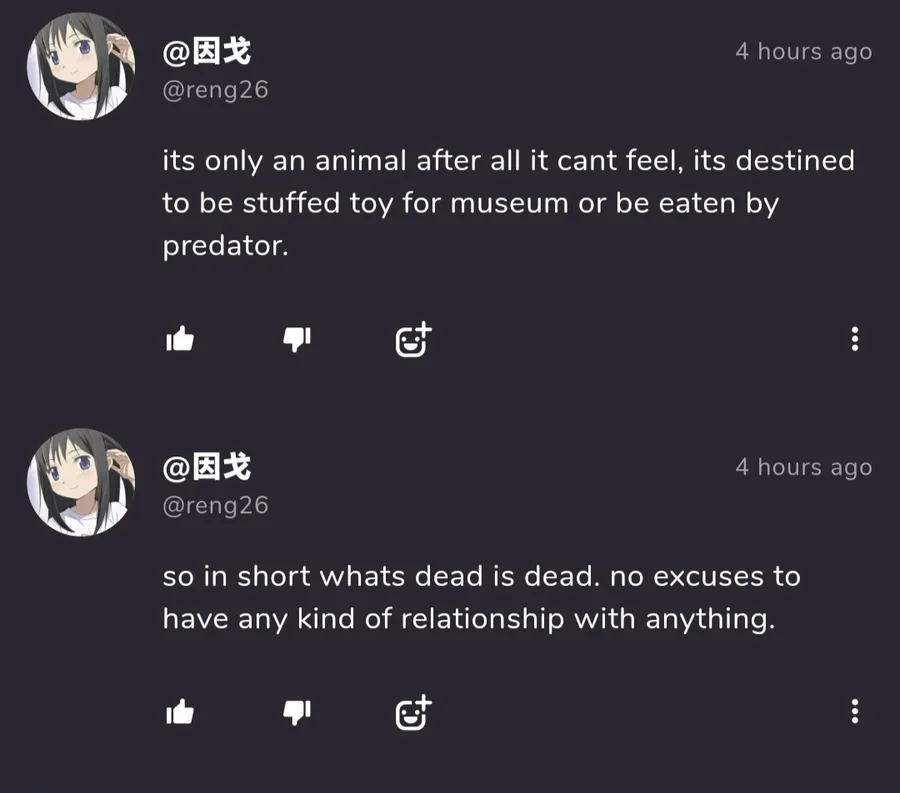The width and height of the screenshot is (900, 793).
Task: Click the word 'predator' in first comment
Action: pos(224,246)
